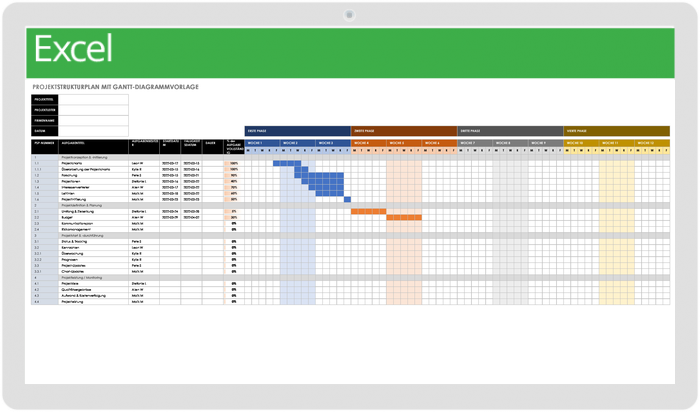Click the single blue Gantt cell in Projektinitiierung row

point(347,200)
